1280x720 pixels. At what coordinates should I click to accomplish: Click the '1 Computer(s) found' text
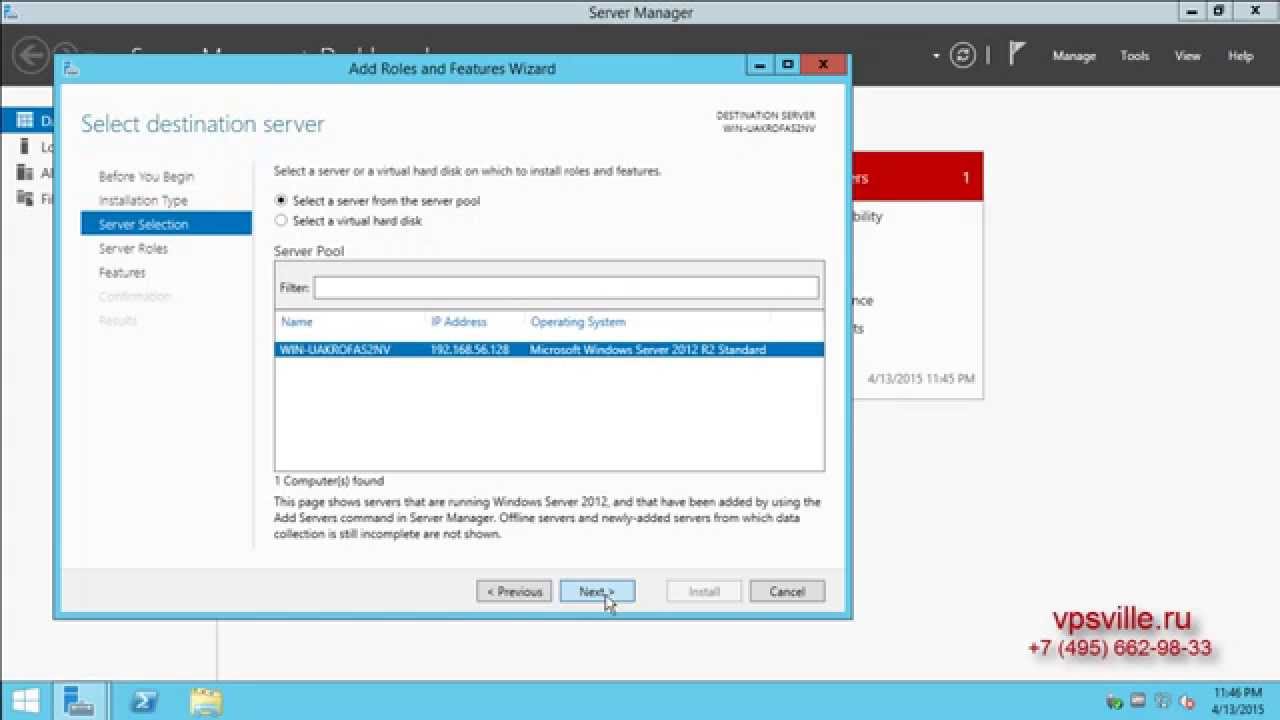tap(329, 481)
